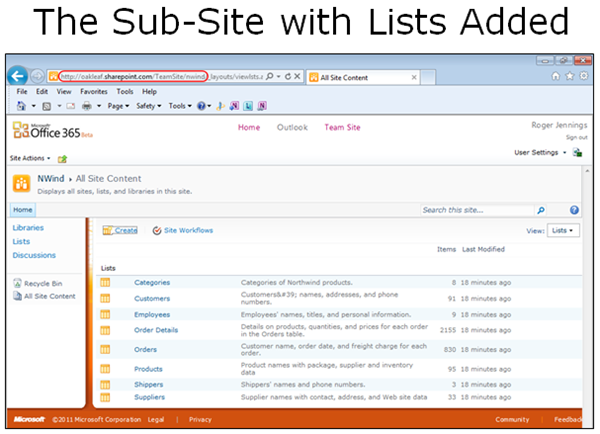Click the Lync toolbar icon

[248, 106]
